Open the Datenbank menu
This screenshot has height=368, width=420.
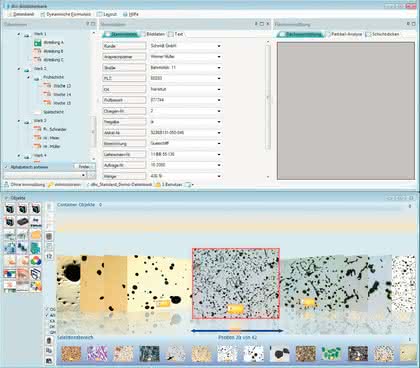point(21,14)
